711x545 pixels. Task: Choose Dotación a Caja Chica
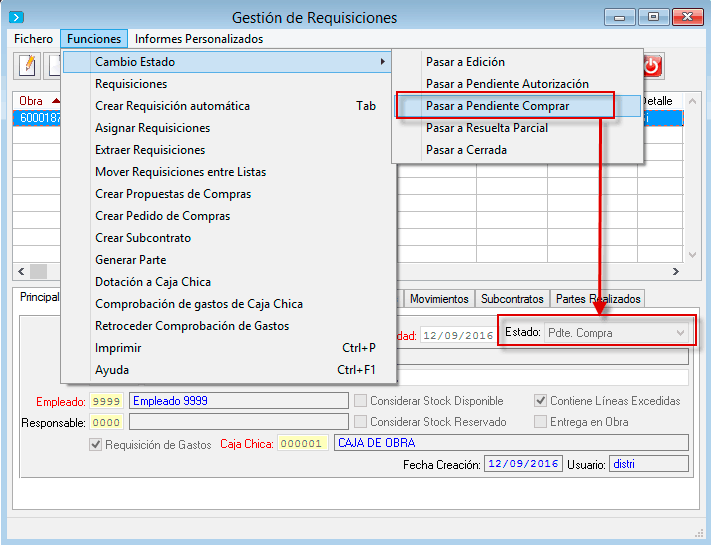(227, 282)
